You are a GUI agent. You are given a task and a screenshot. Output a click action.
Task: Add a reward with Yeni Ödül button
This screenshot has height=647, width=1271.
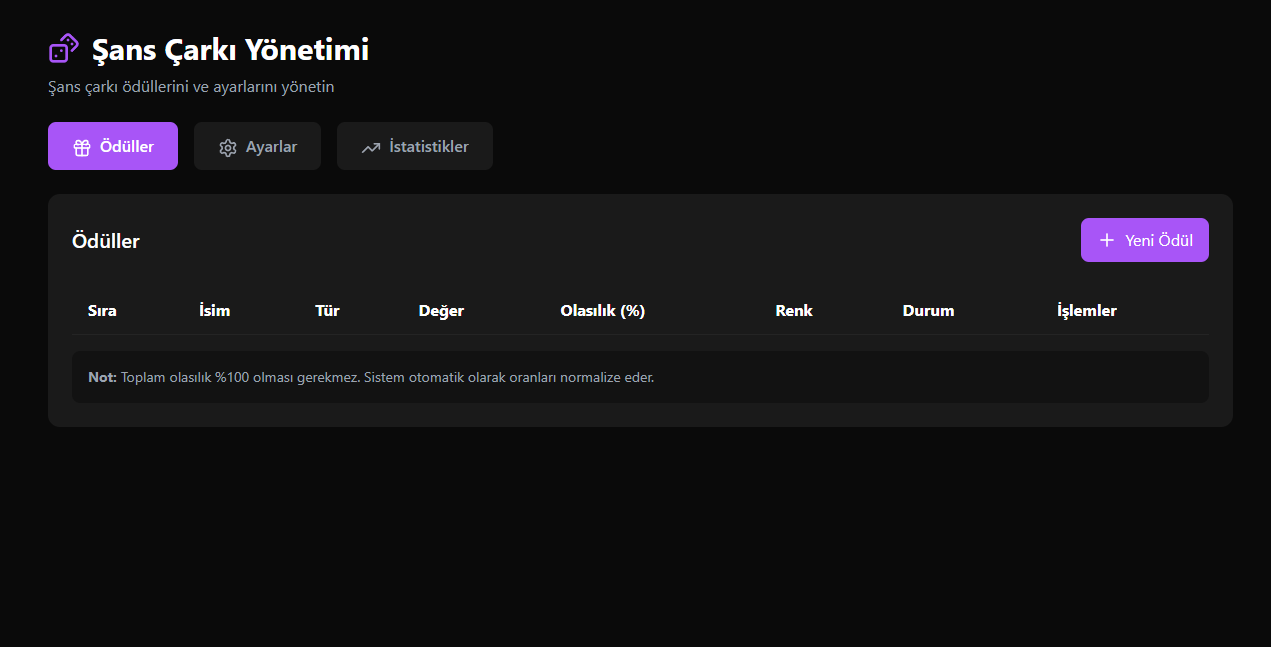pyautogui.click(x=1144, y=240)
